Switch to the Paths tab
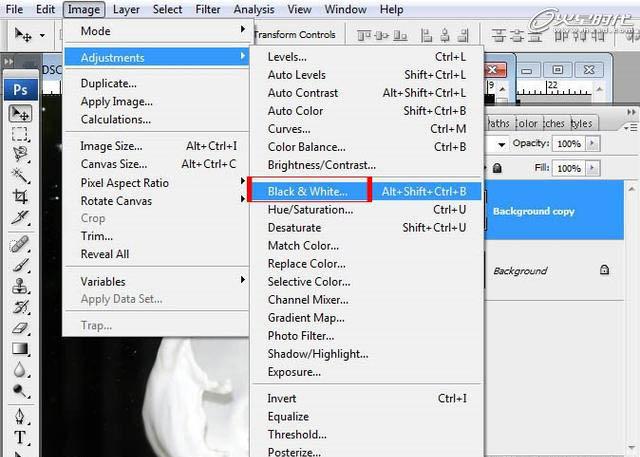The width and height of the screenshot is (640, 457). pos(498,123)
